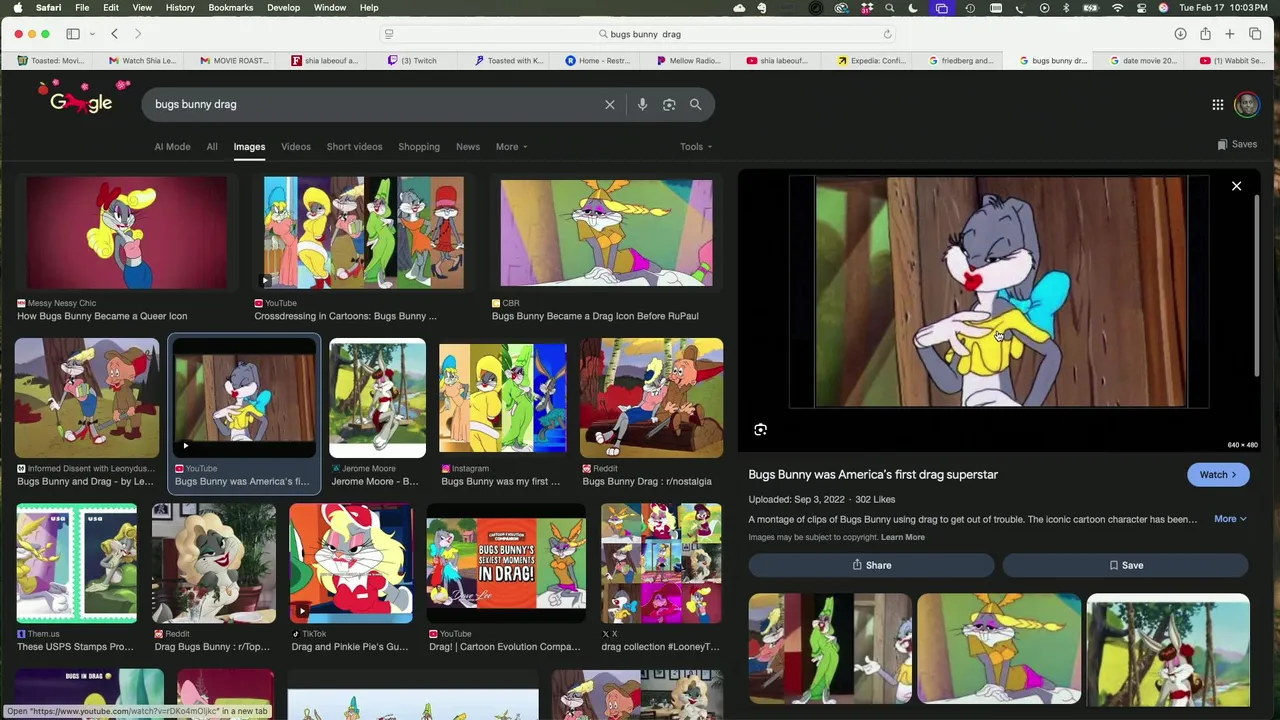Expand description with More chevron
This screenshot has height=720, width=1280.
1230,519
